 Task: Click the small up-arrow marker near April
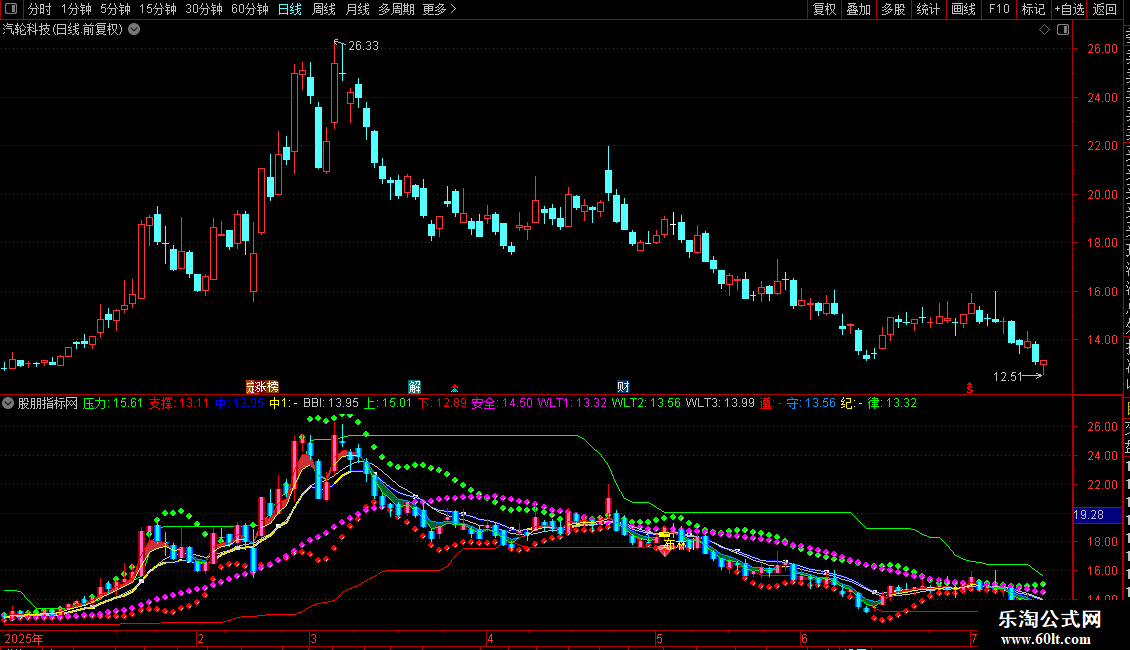pyautogui.click(x=454, y=388)
